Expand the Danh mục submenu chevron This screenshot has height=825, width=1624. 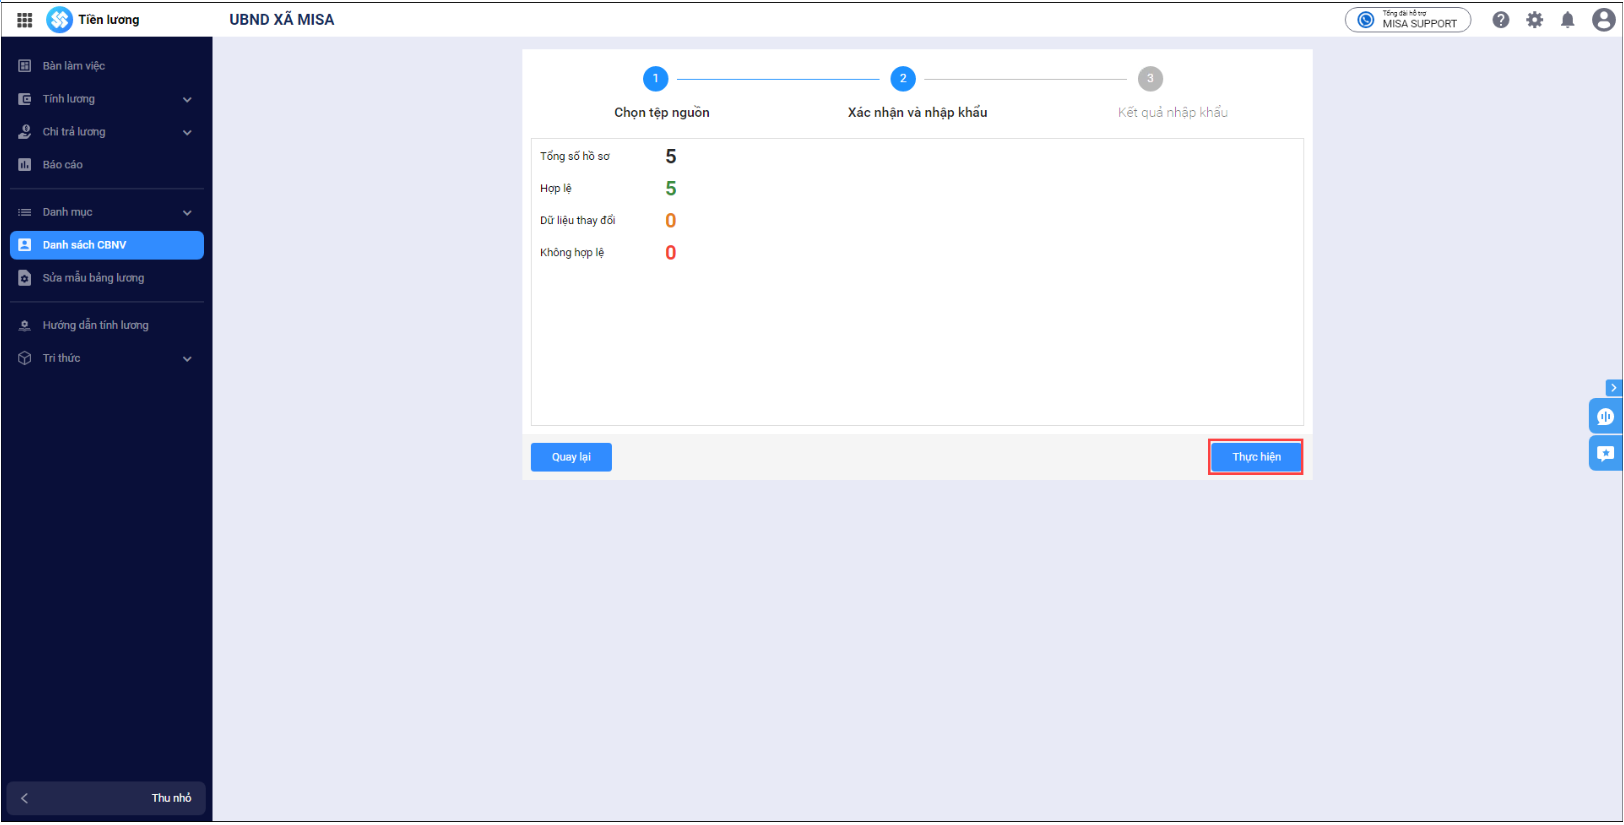click(187, 213)
